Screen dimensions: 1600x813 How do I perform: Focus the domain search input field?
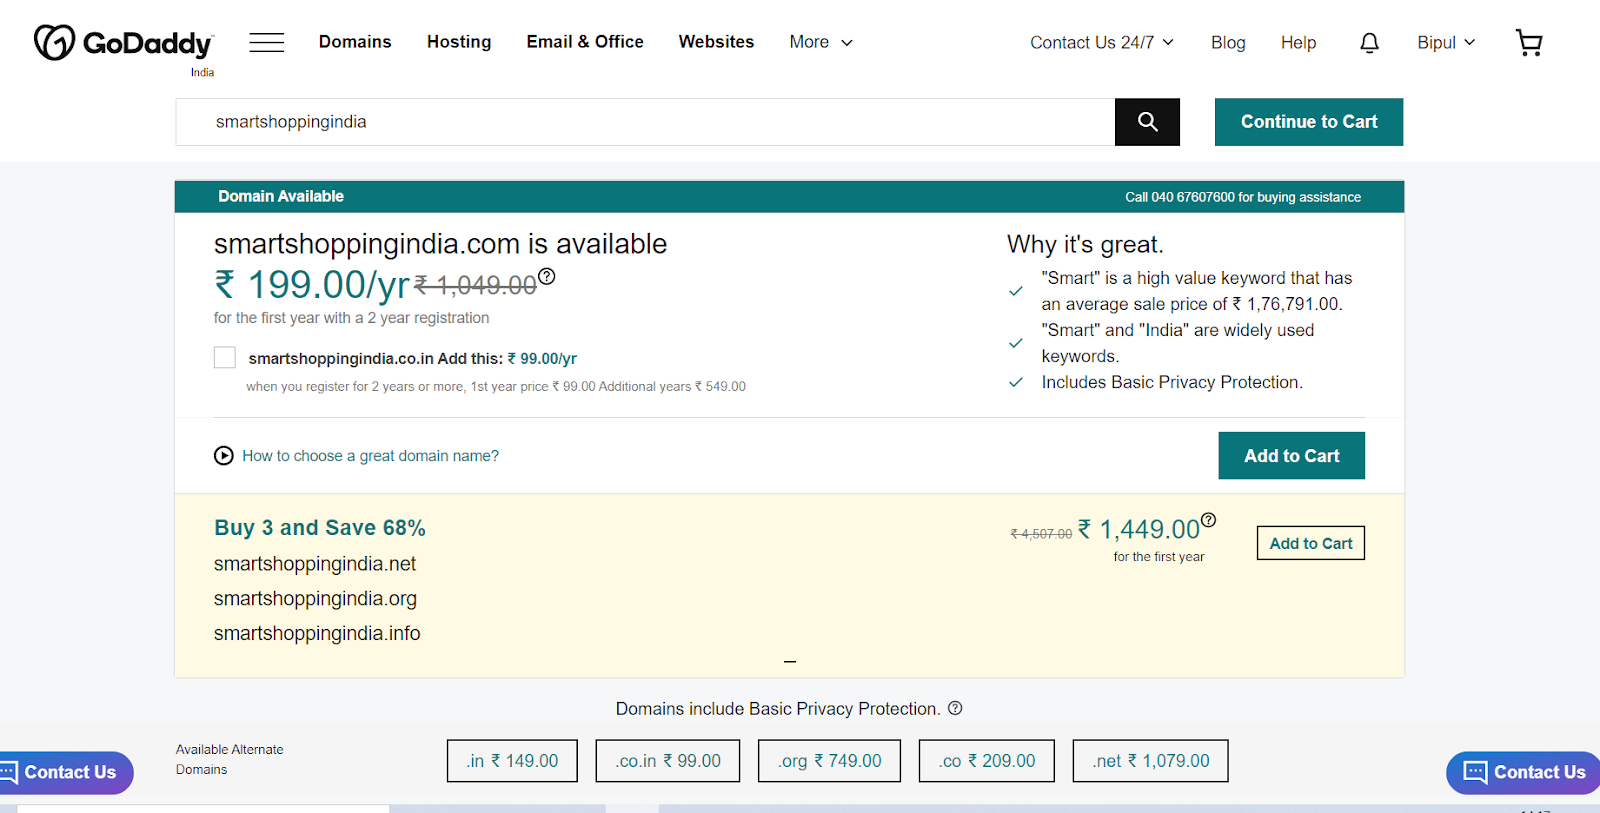[645, 122]
